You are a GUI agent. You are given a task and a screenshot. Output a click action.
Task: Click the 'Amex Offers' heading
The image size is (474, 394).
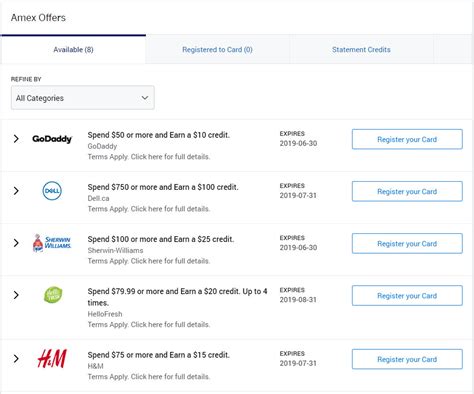(x=38, y=18)
